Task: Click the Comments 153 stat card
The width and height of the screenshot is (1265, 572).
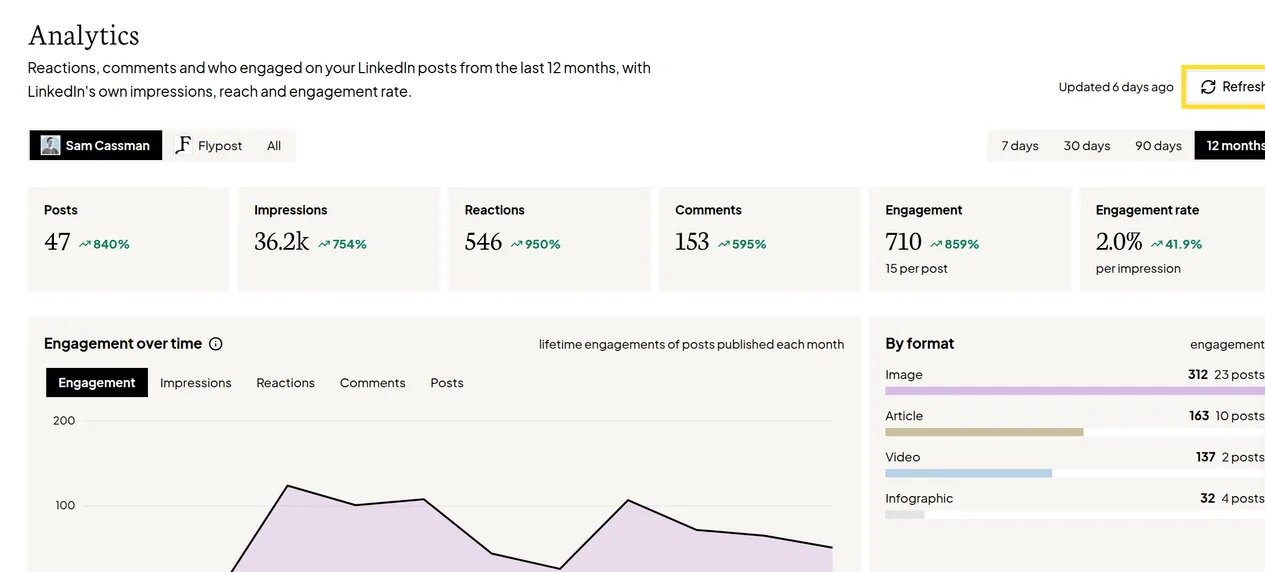Action: click(x=760, y=239)
